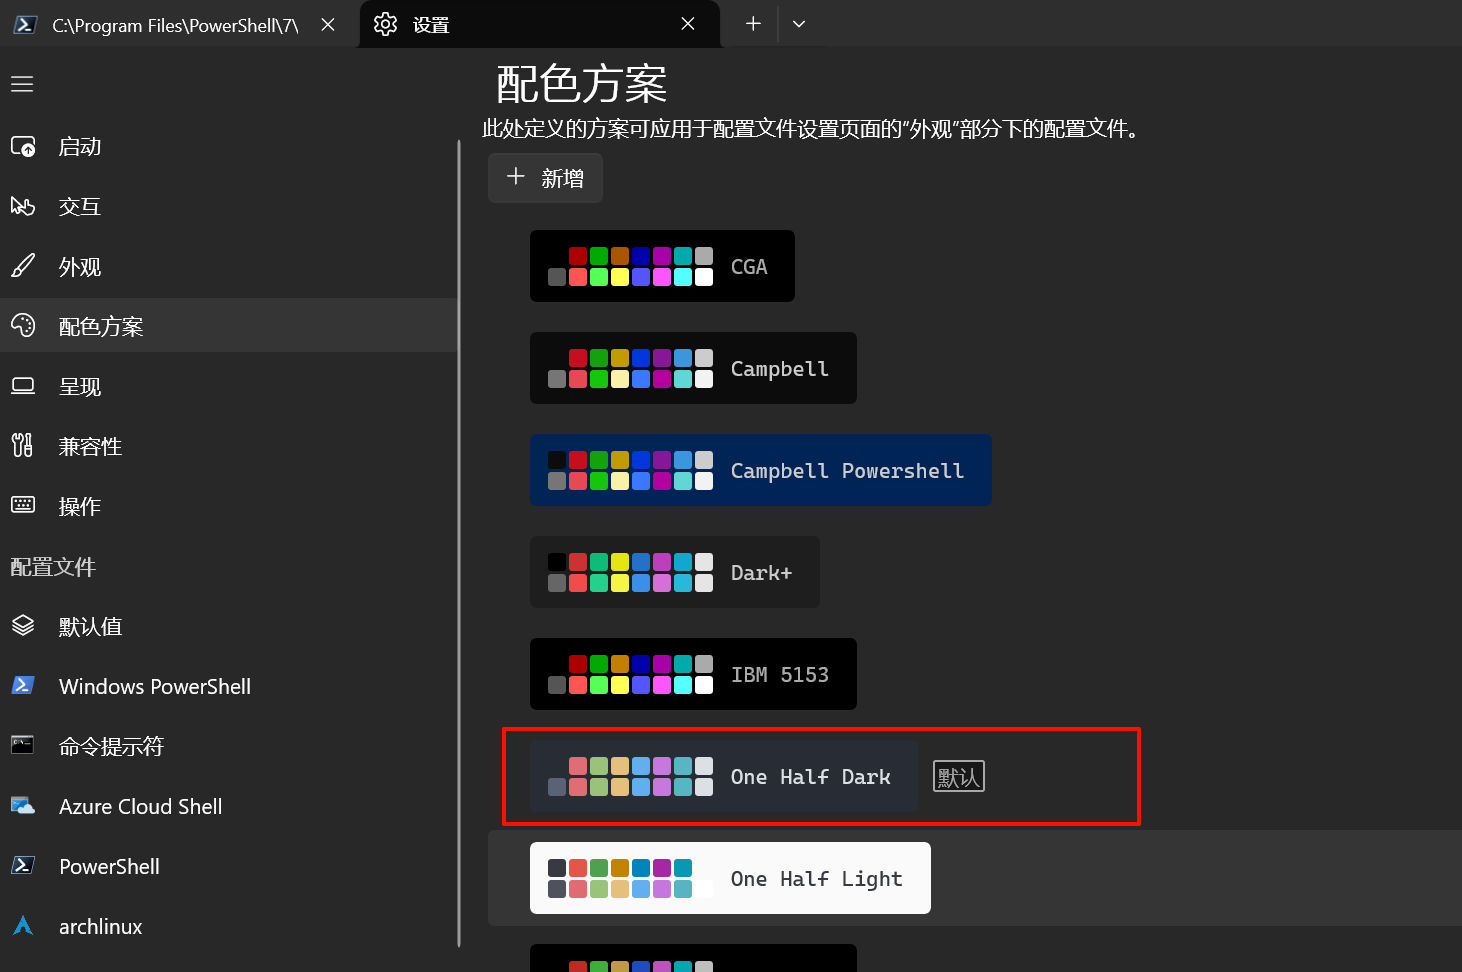The height and width of the screenshot is (972, 1462).
Task: Open the 交互 settings page
Action: point(228,207)
